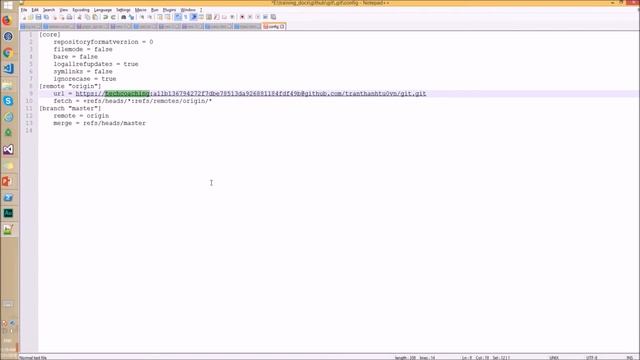Image resolution: width=640 pixels, height=360 pixels.
Task: Click the "remote = origin" line
Action: 81,116
